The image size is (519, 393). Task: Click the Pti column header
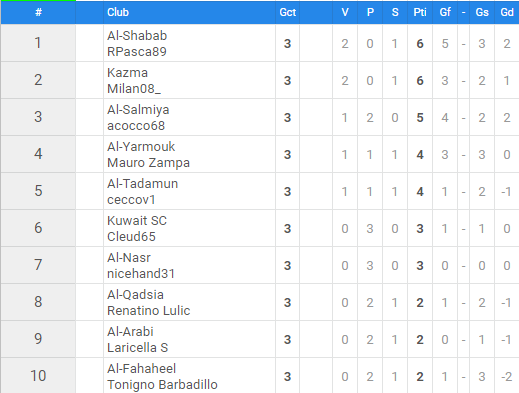tap(420, 12)
